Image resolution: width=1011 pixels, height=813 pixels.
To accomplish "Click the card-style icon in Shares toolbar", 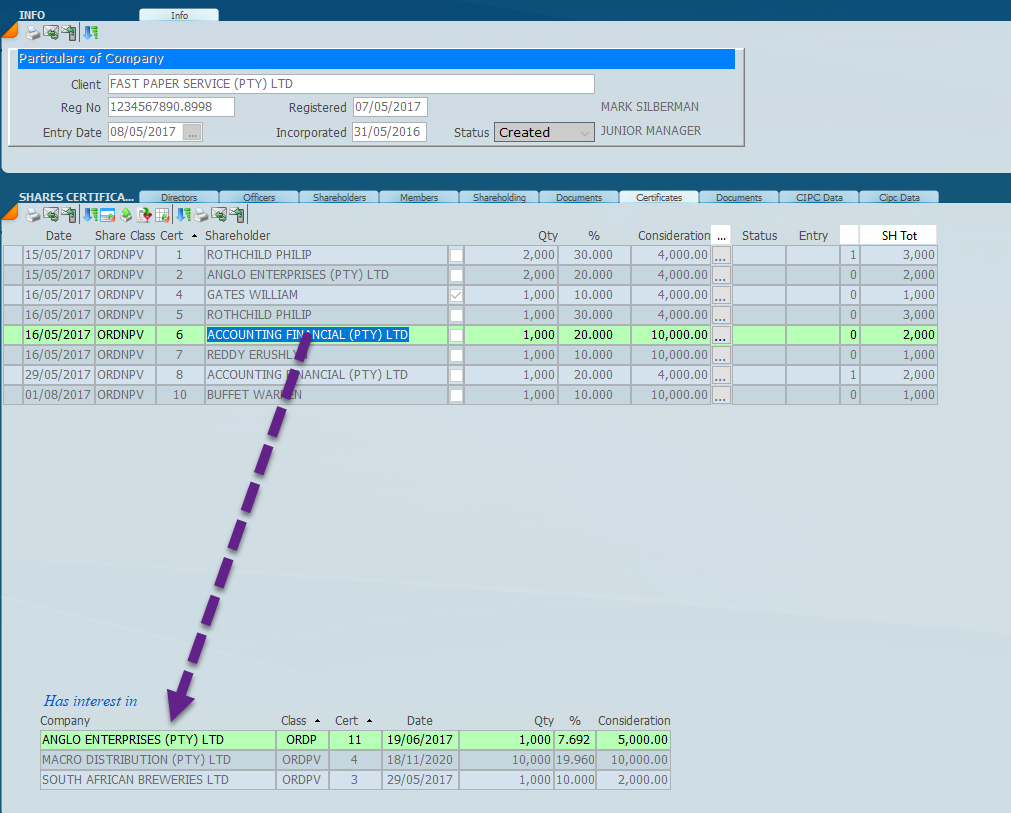I will [107, 214].
